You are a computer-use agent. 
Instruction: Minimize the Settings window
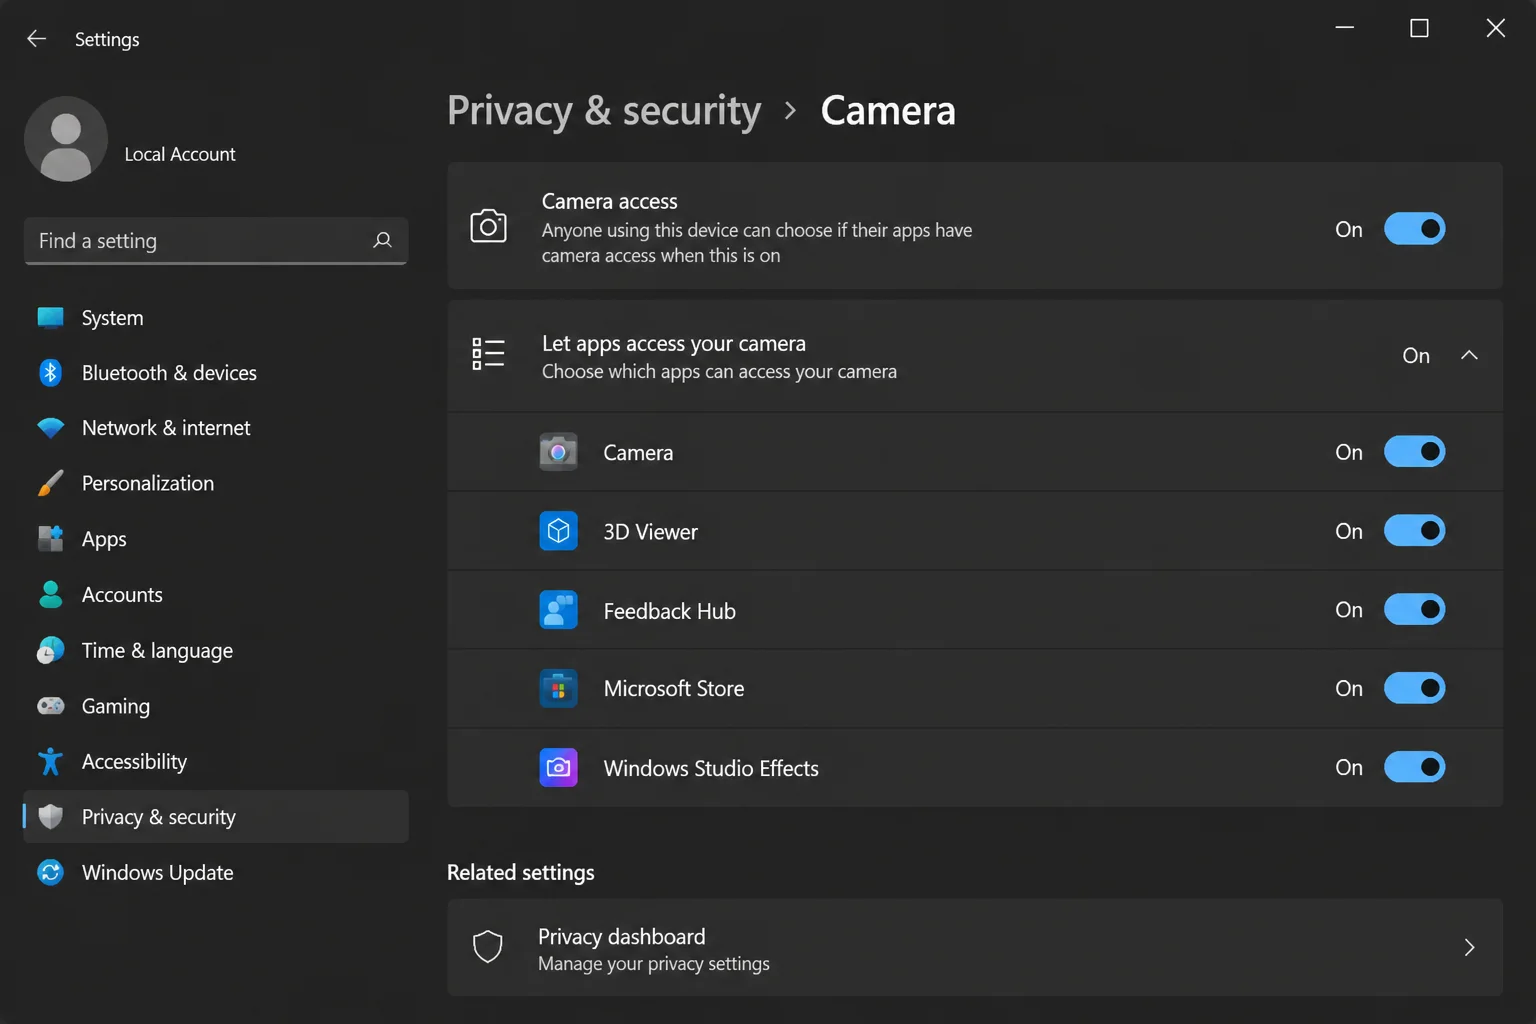click(x=1345, y=28)
